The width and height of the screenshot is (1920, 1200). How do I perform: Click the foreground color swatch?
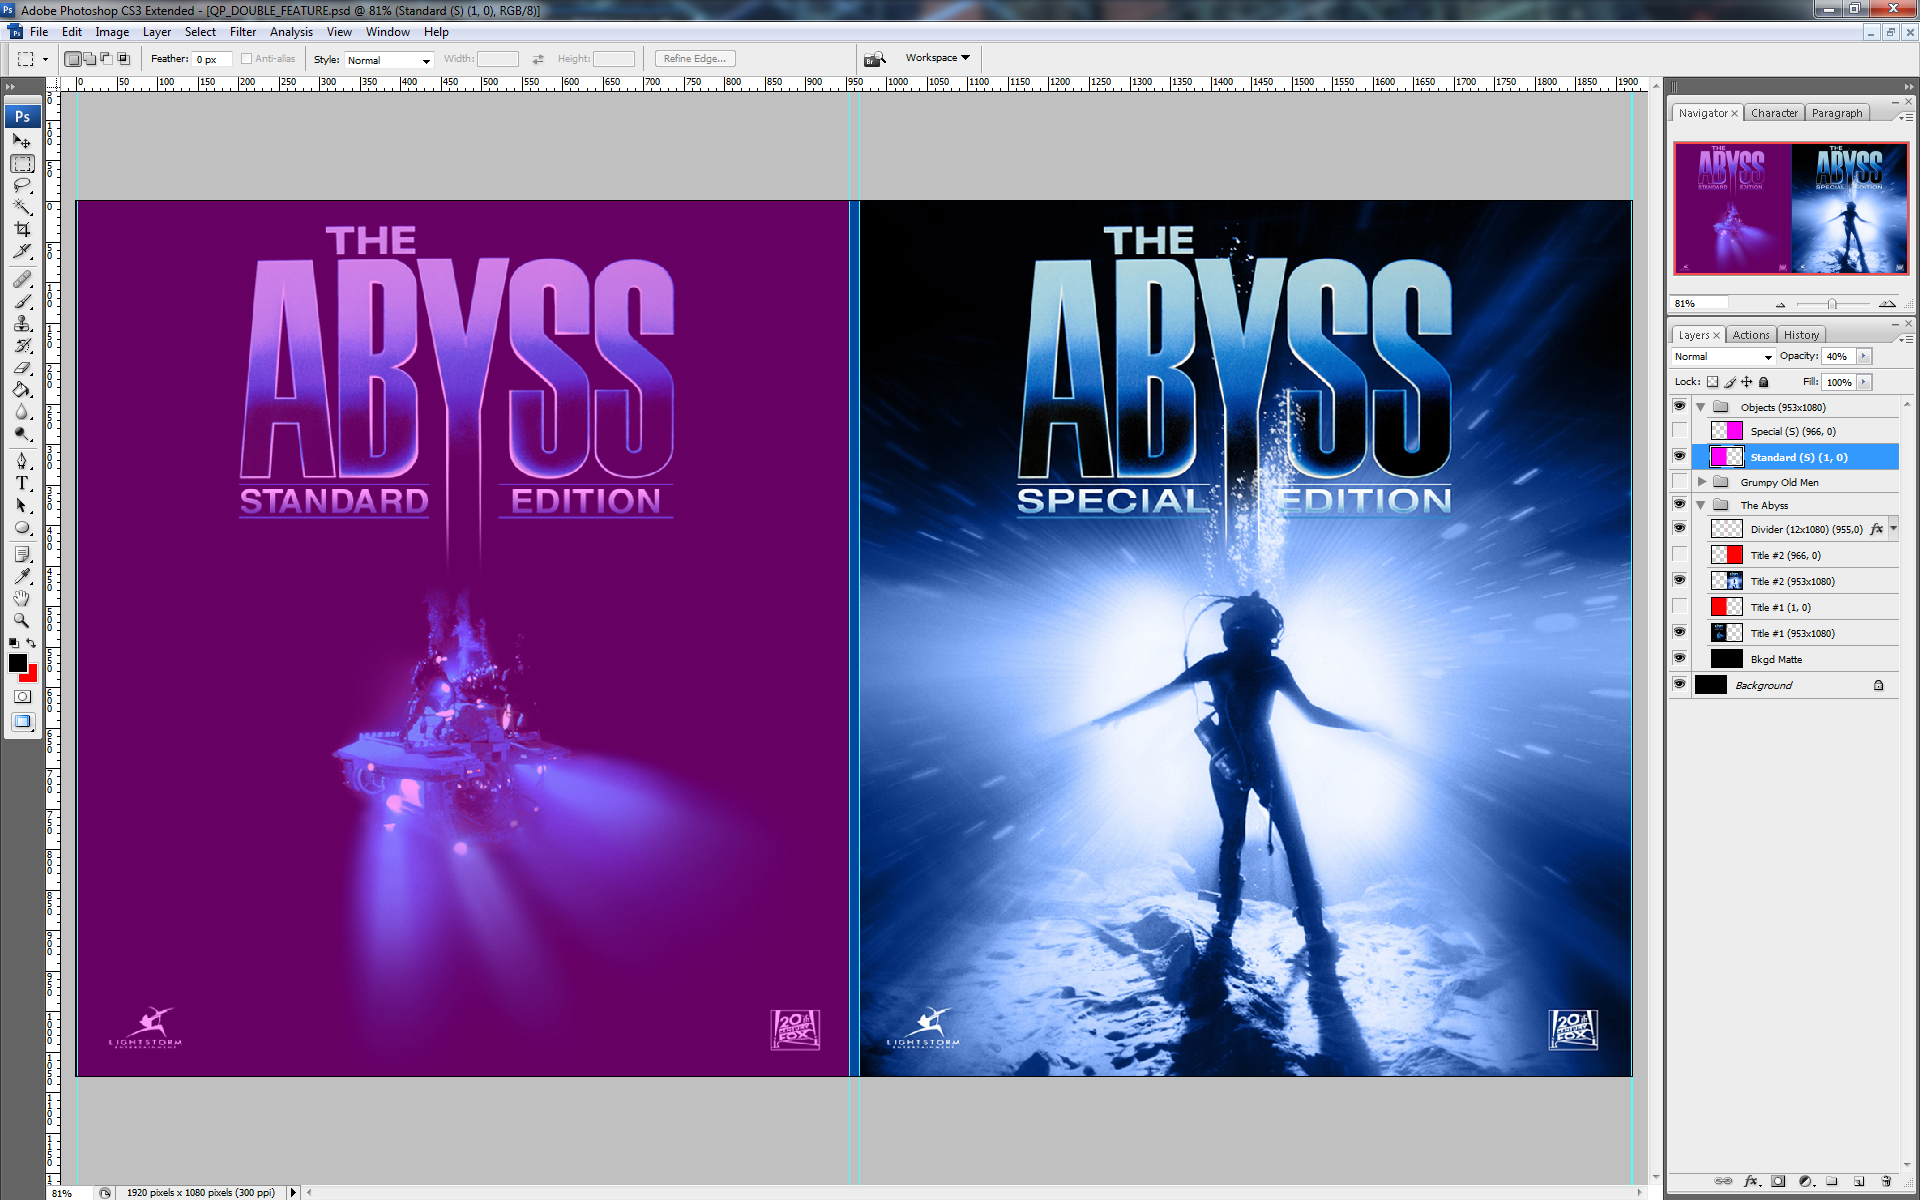pos(17,662)
